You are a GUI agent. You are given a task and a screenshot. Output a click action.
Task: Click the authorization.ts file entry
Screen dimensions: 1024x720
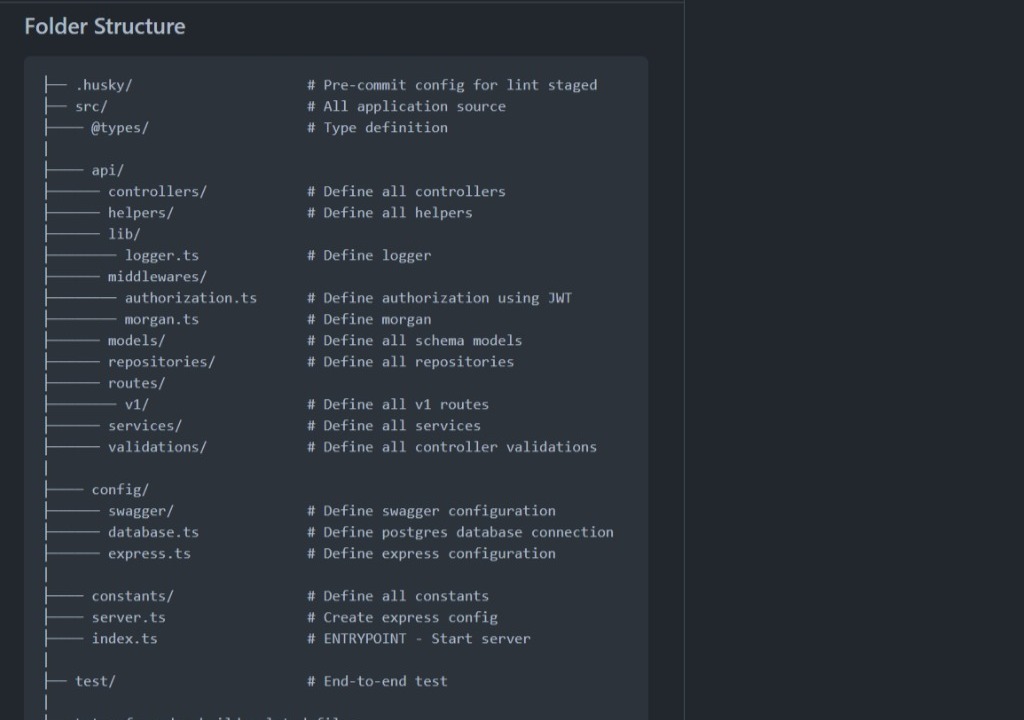190,298
